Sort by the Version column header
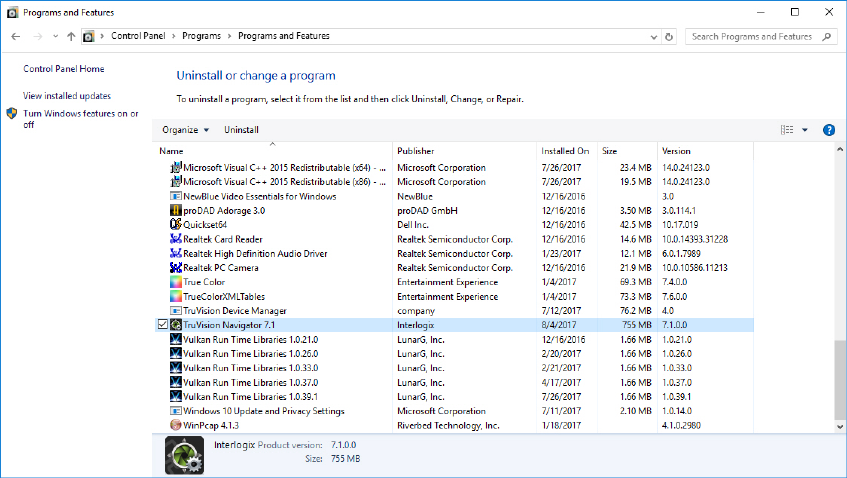847x478 pixels. click(x=676, y=151)
